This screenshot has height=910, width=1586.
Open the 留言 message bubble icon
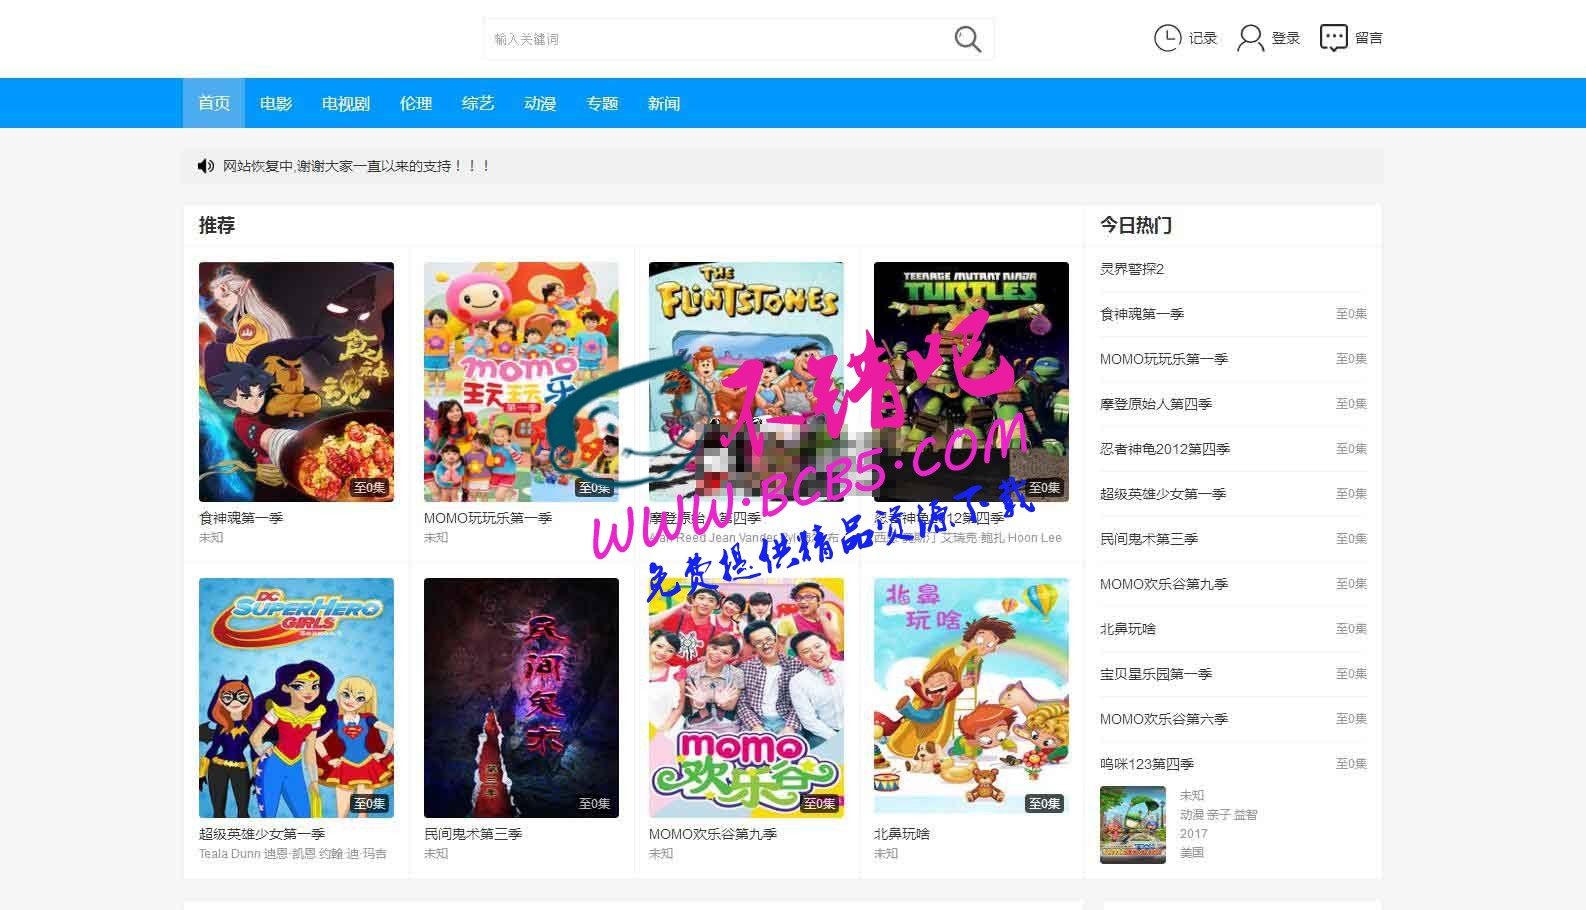click(1333, 38)
